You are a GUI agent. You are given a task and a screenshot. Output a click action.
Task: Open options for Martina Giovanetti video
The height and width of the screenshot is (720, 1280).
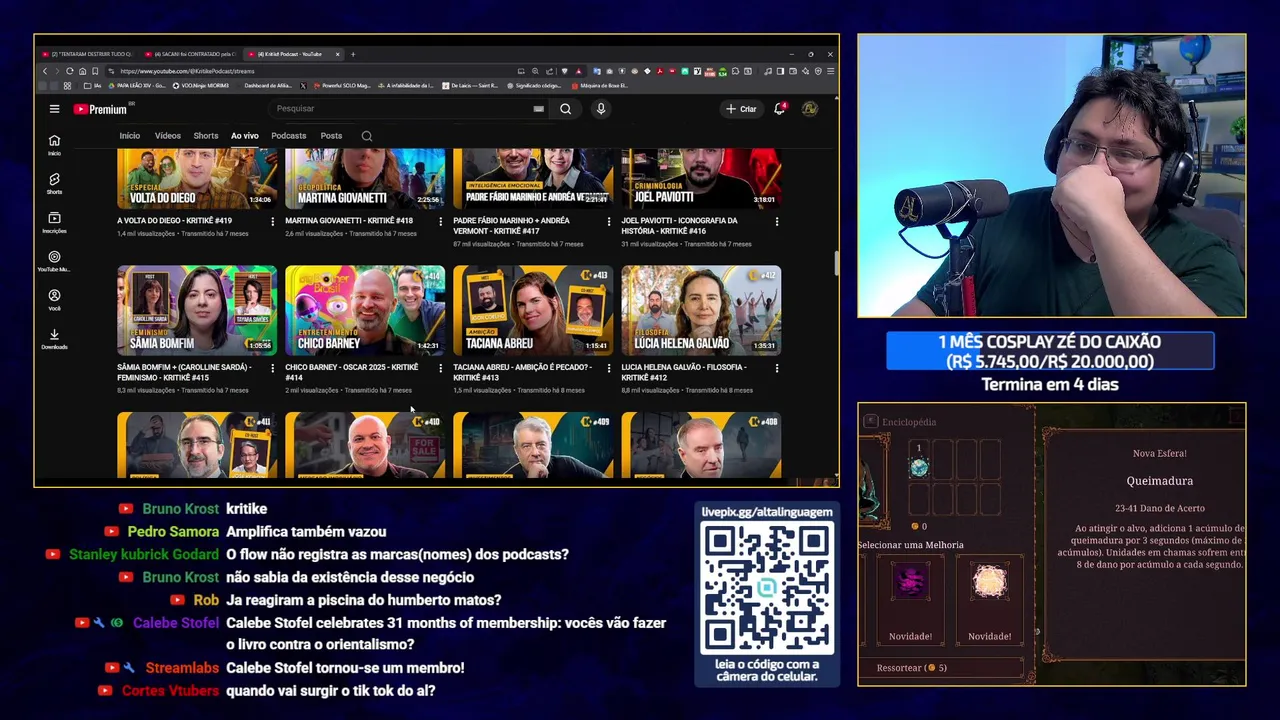440,222
